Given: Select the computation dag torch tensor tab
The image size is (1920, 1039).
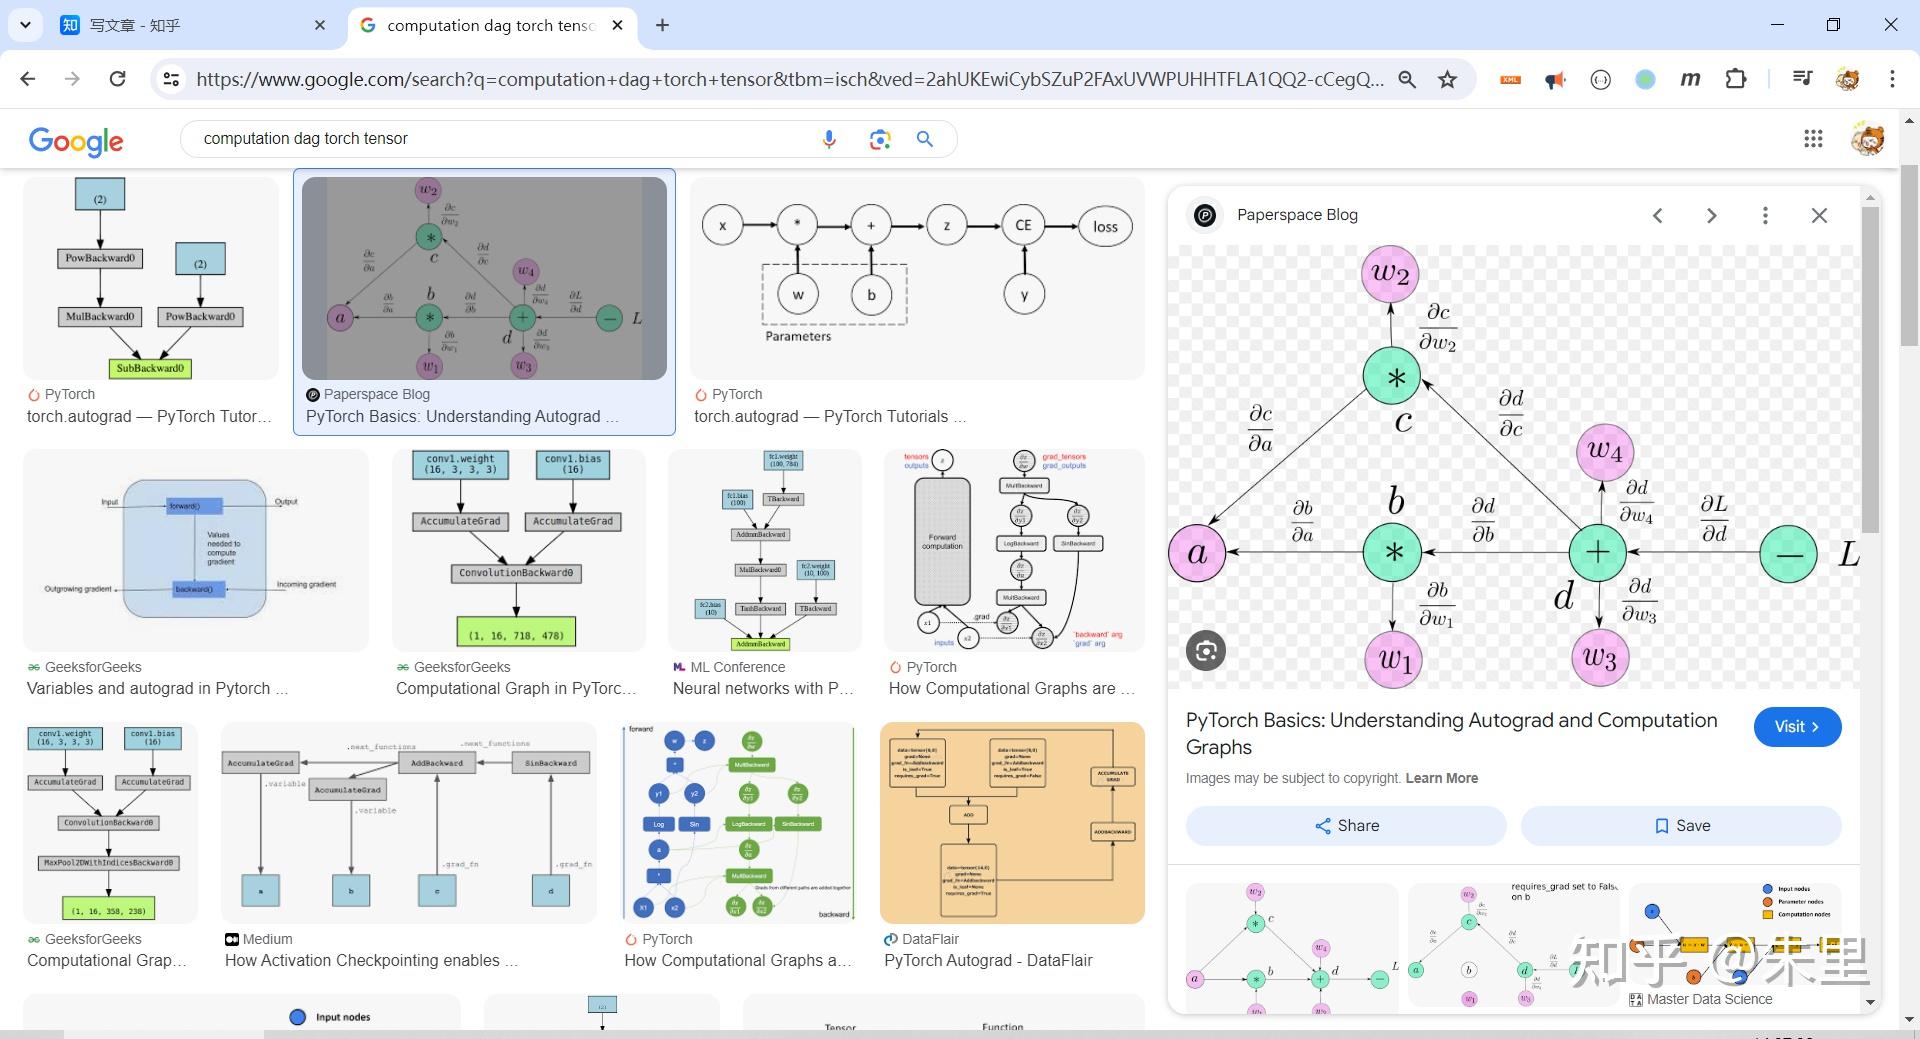Looking at the screenshot, I should [490, 25].
